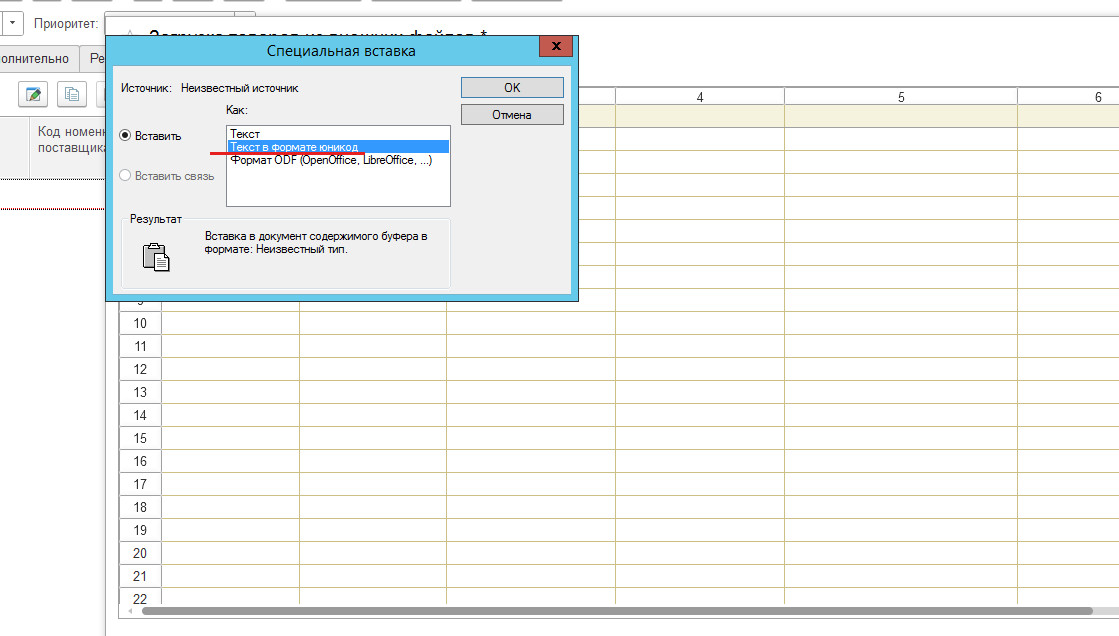Select column 4 header in spreadsheet
The image size is (1119, 636).
(x=699, y=97)
